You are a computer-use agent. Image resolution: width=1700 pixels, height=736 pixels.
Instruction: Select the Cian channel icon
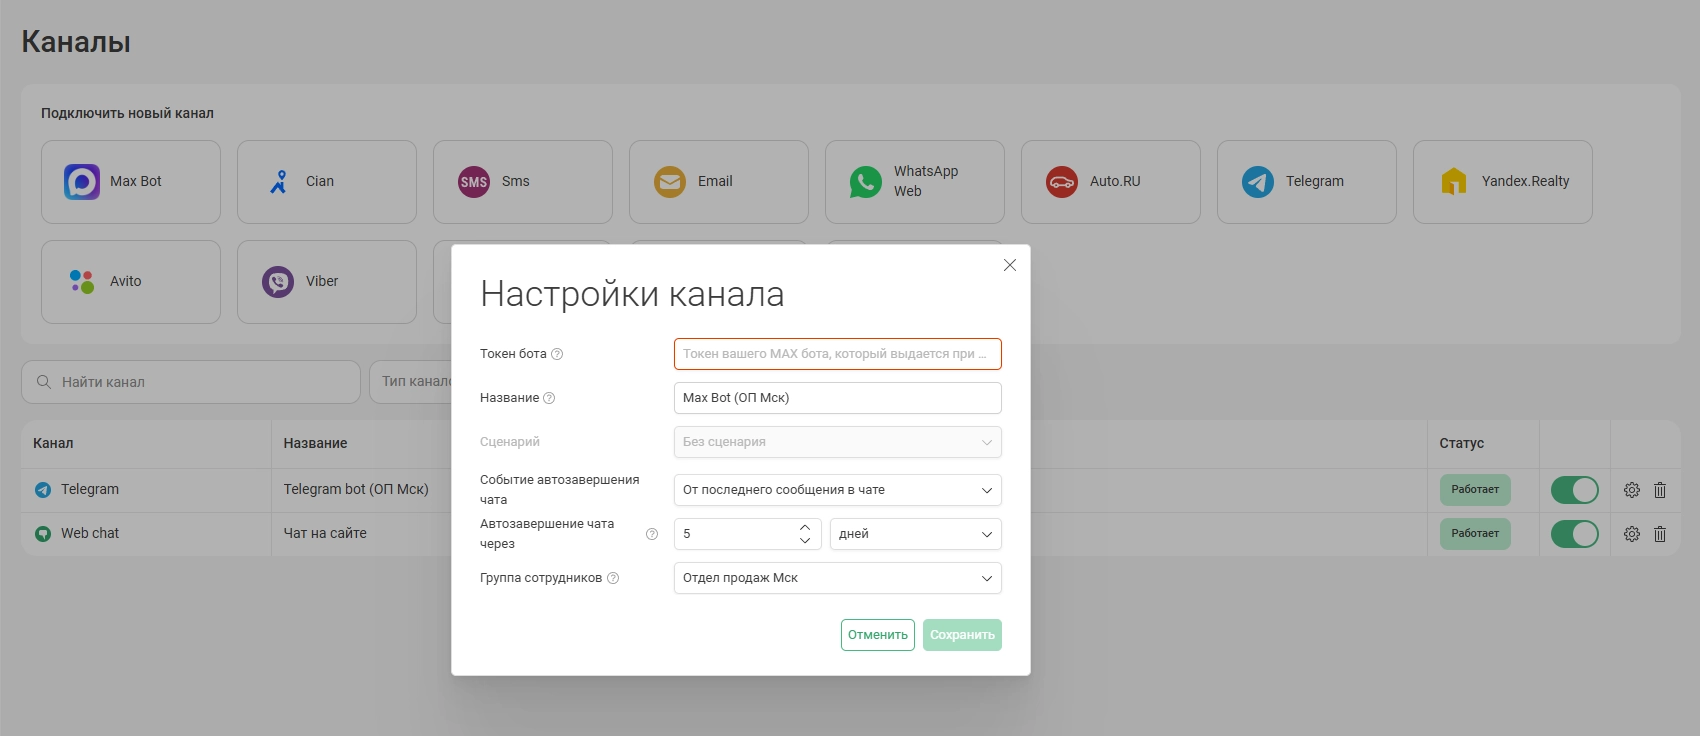coord(278,182)
